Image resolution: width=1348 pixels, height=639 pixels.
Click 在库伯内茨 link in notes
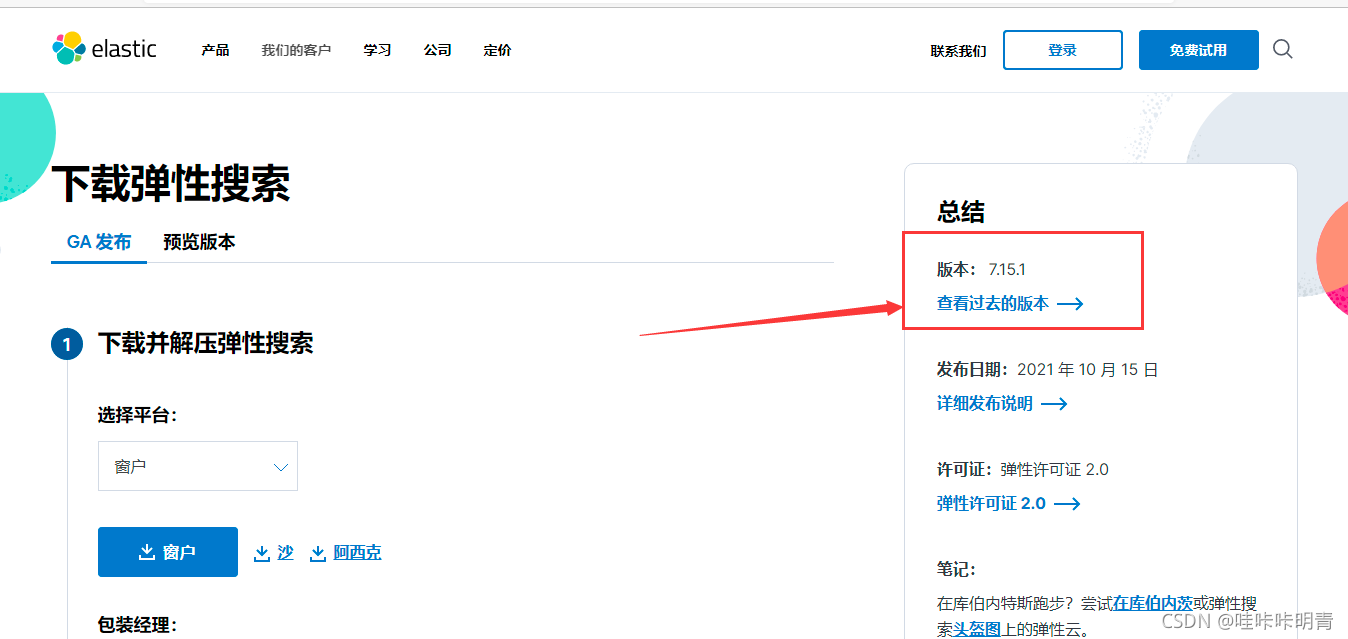(1153, 603)
